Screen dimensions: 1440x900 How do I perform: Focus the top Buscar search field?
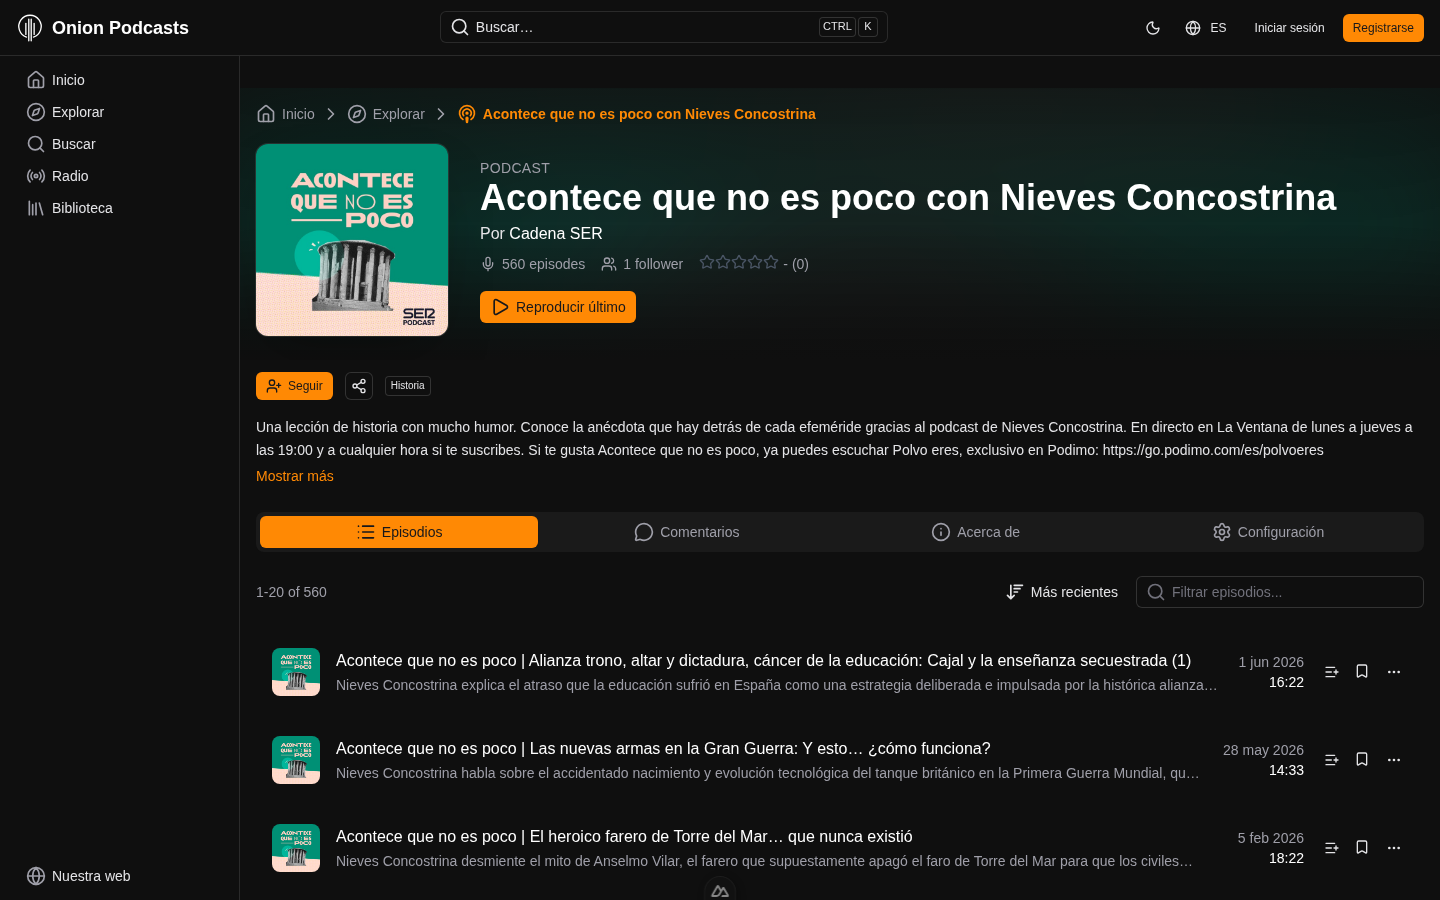[x=664, y=27]
